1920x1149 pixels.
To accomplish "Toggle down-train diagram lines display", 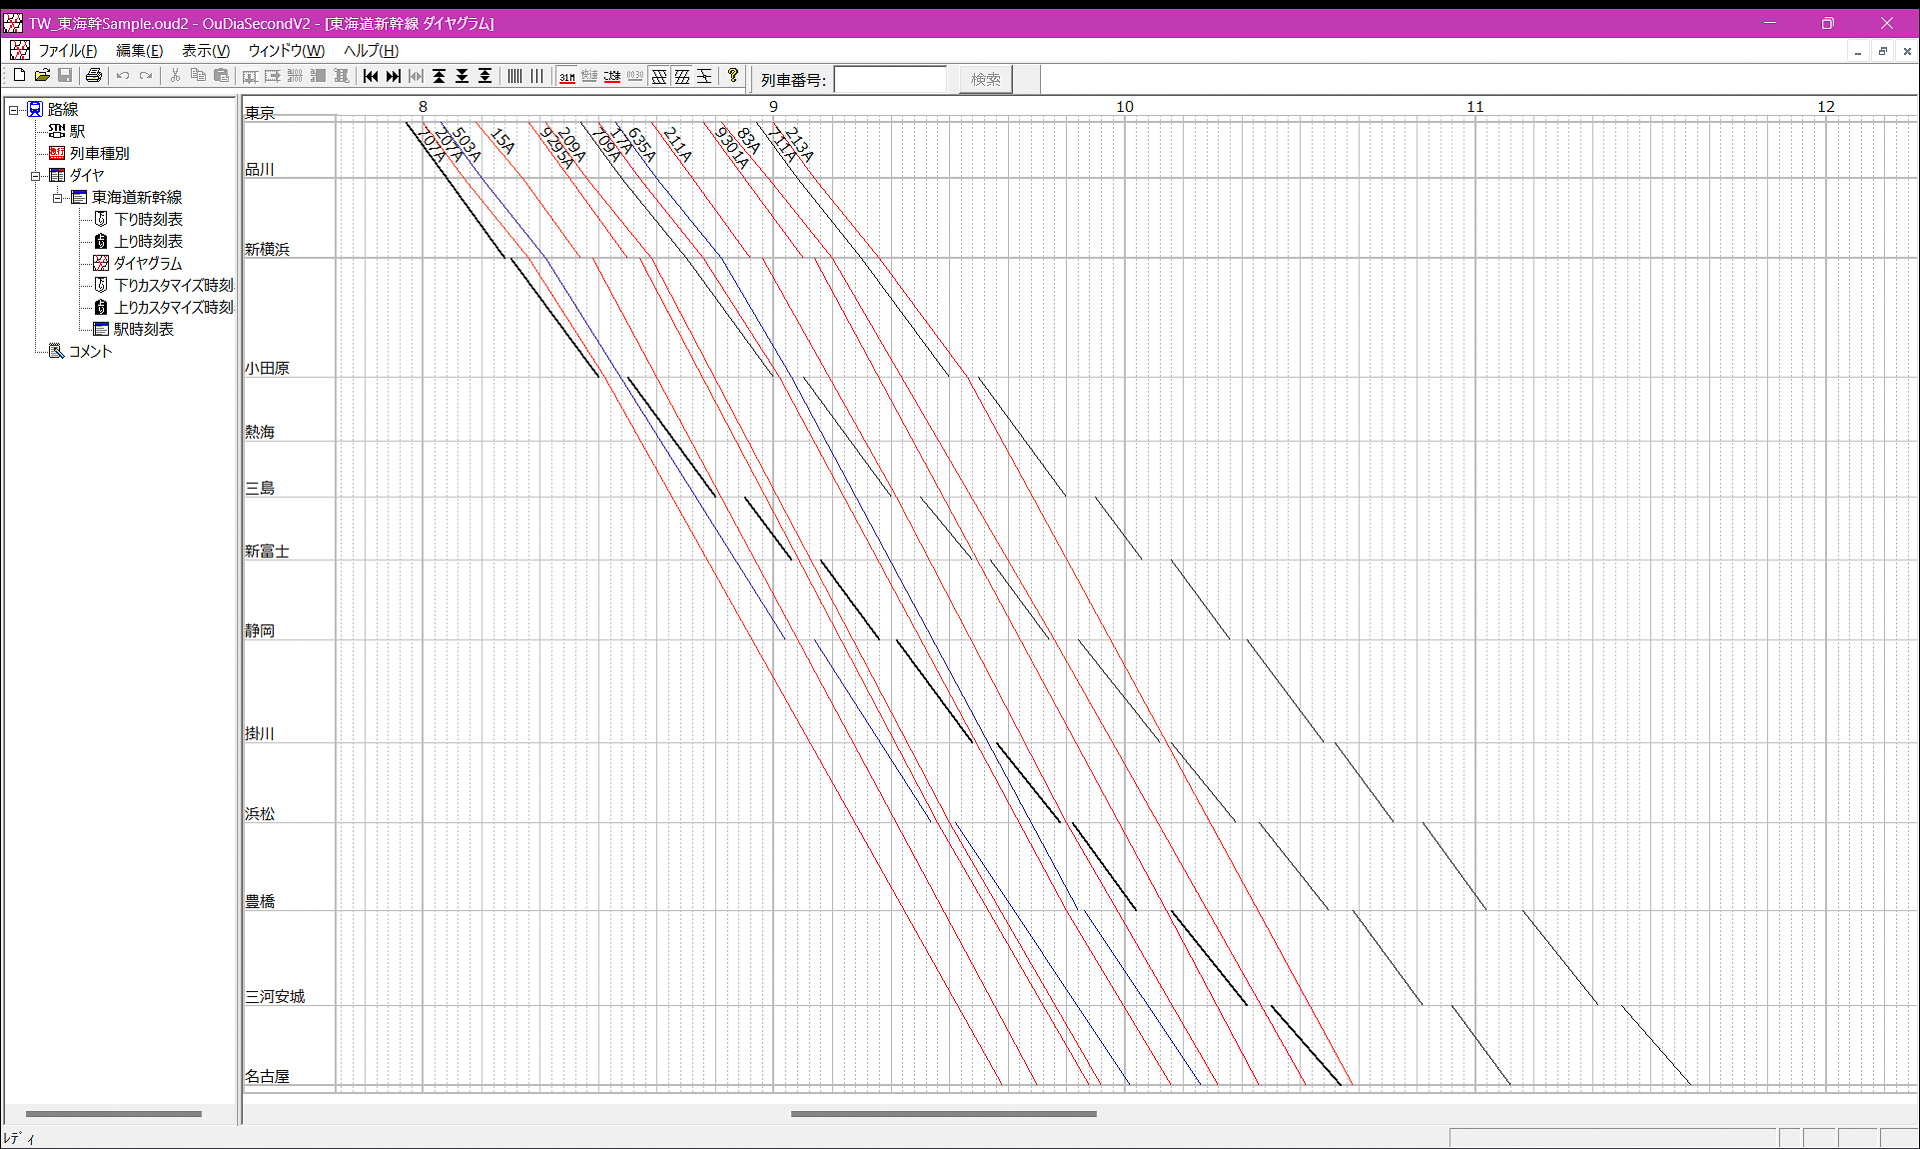I will tap(659, 76).
